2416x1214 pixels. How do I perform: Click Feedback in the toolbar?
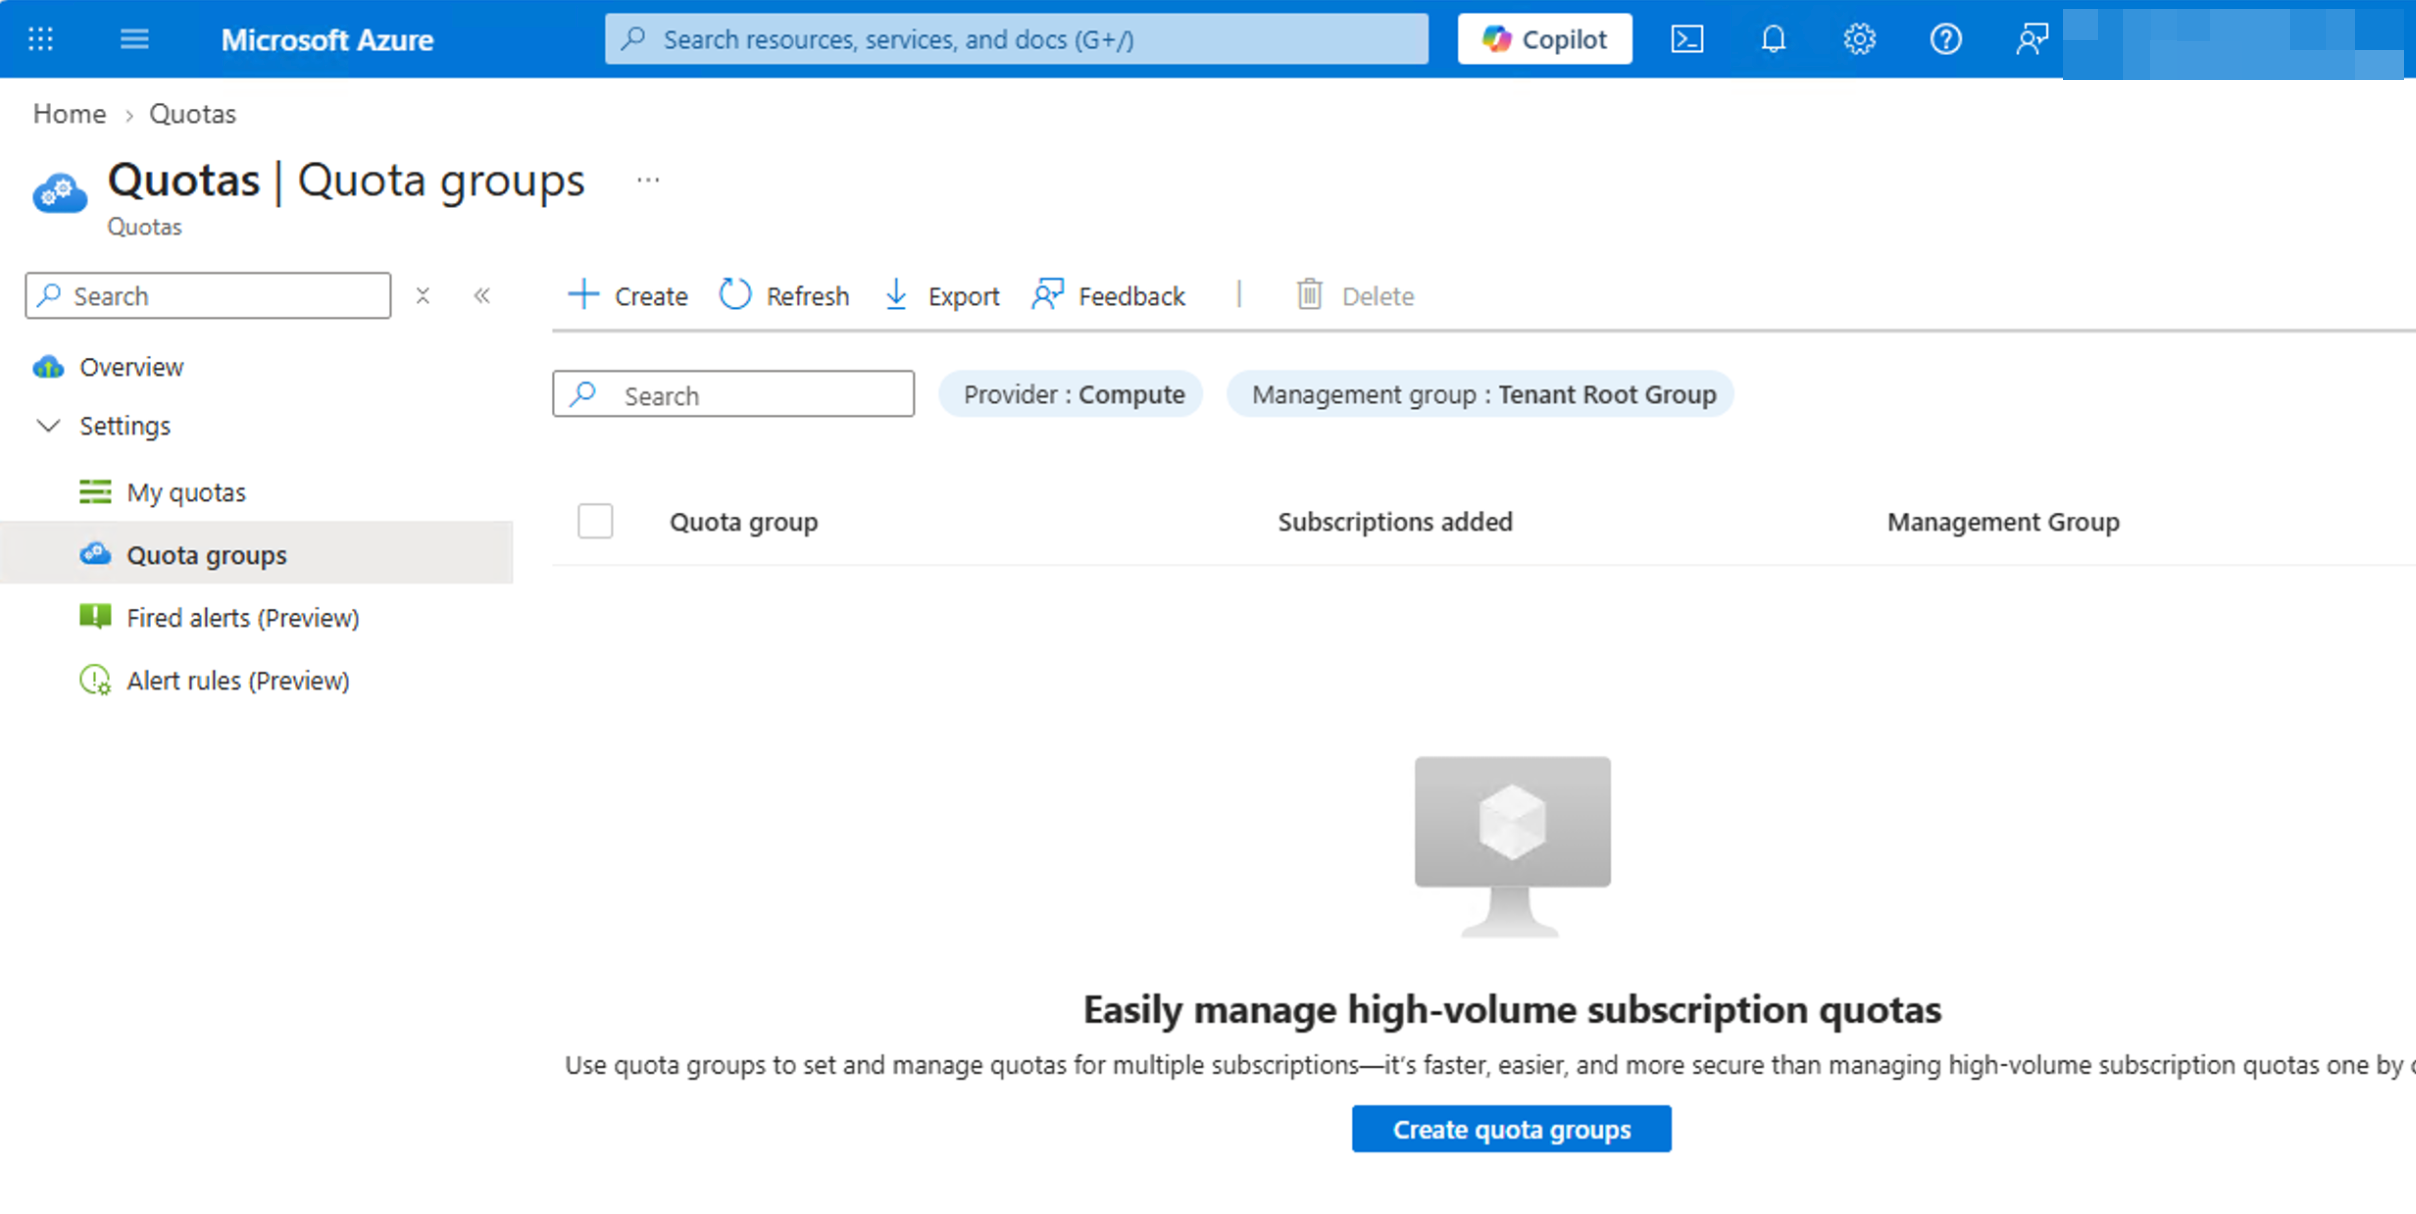1108,296
